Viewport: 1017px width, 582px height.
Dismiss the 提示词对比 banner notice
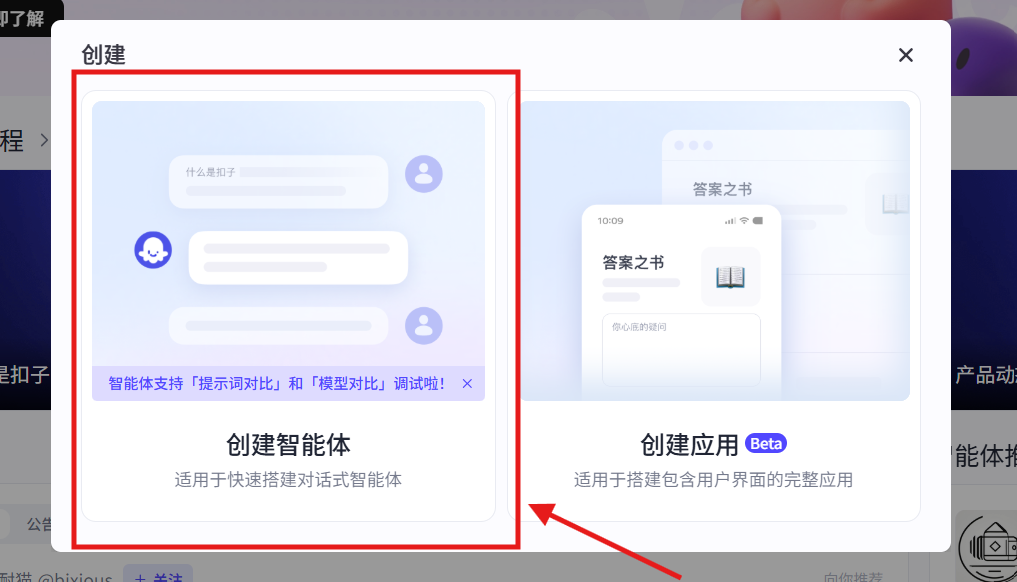[x=467, y=384]
